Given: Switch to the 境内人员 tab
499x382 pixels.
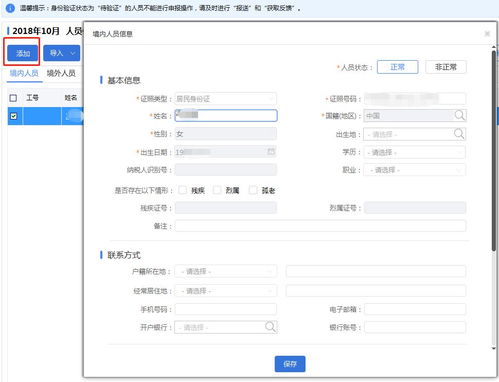Looking at the screenshot, I should coord(24,73).
